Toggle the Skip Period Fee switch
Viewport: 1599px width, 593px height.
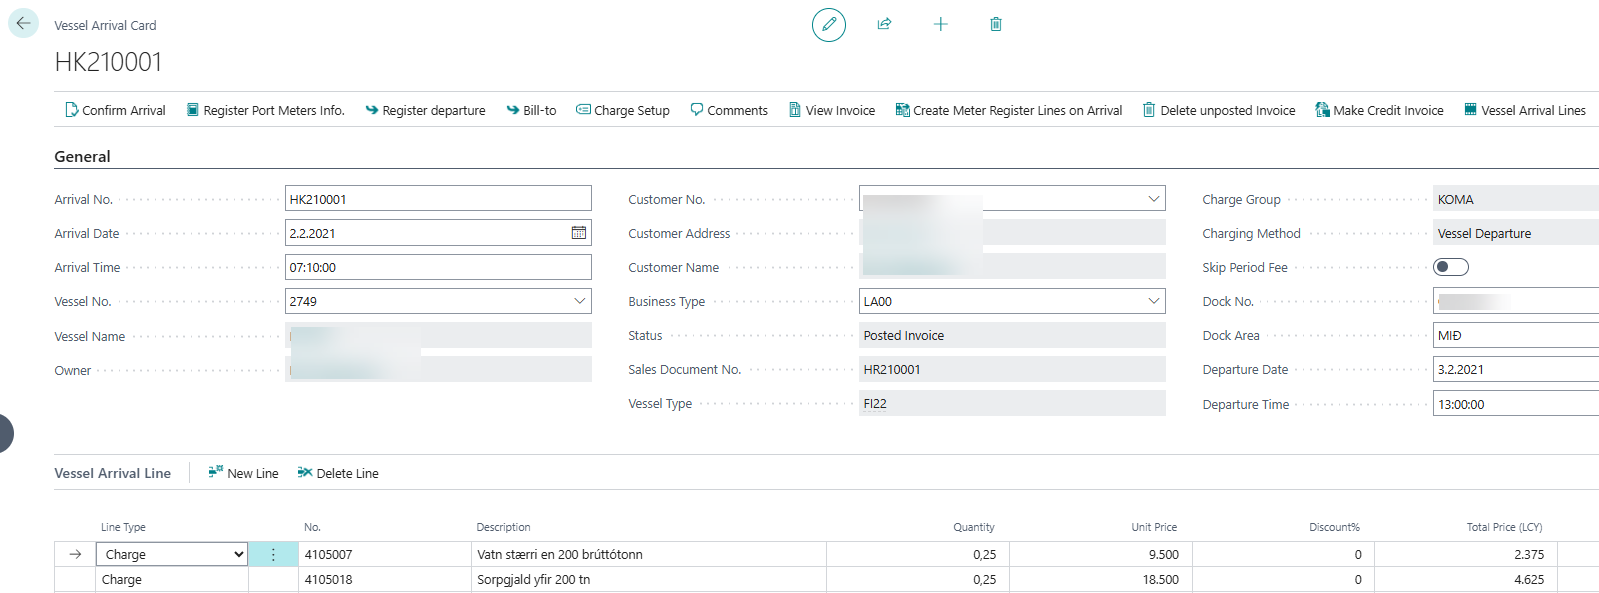(1450, 267)
